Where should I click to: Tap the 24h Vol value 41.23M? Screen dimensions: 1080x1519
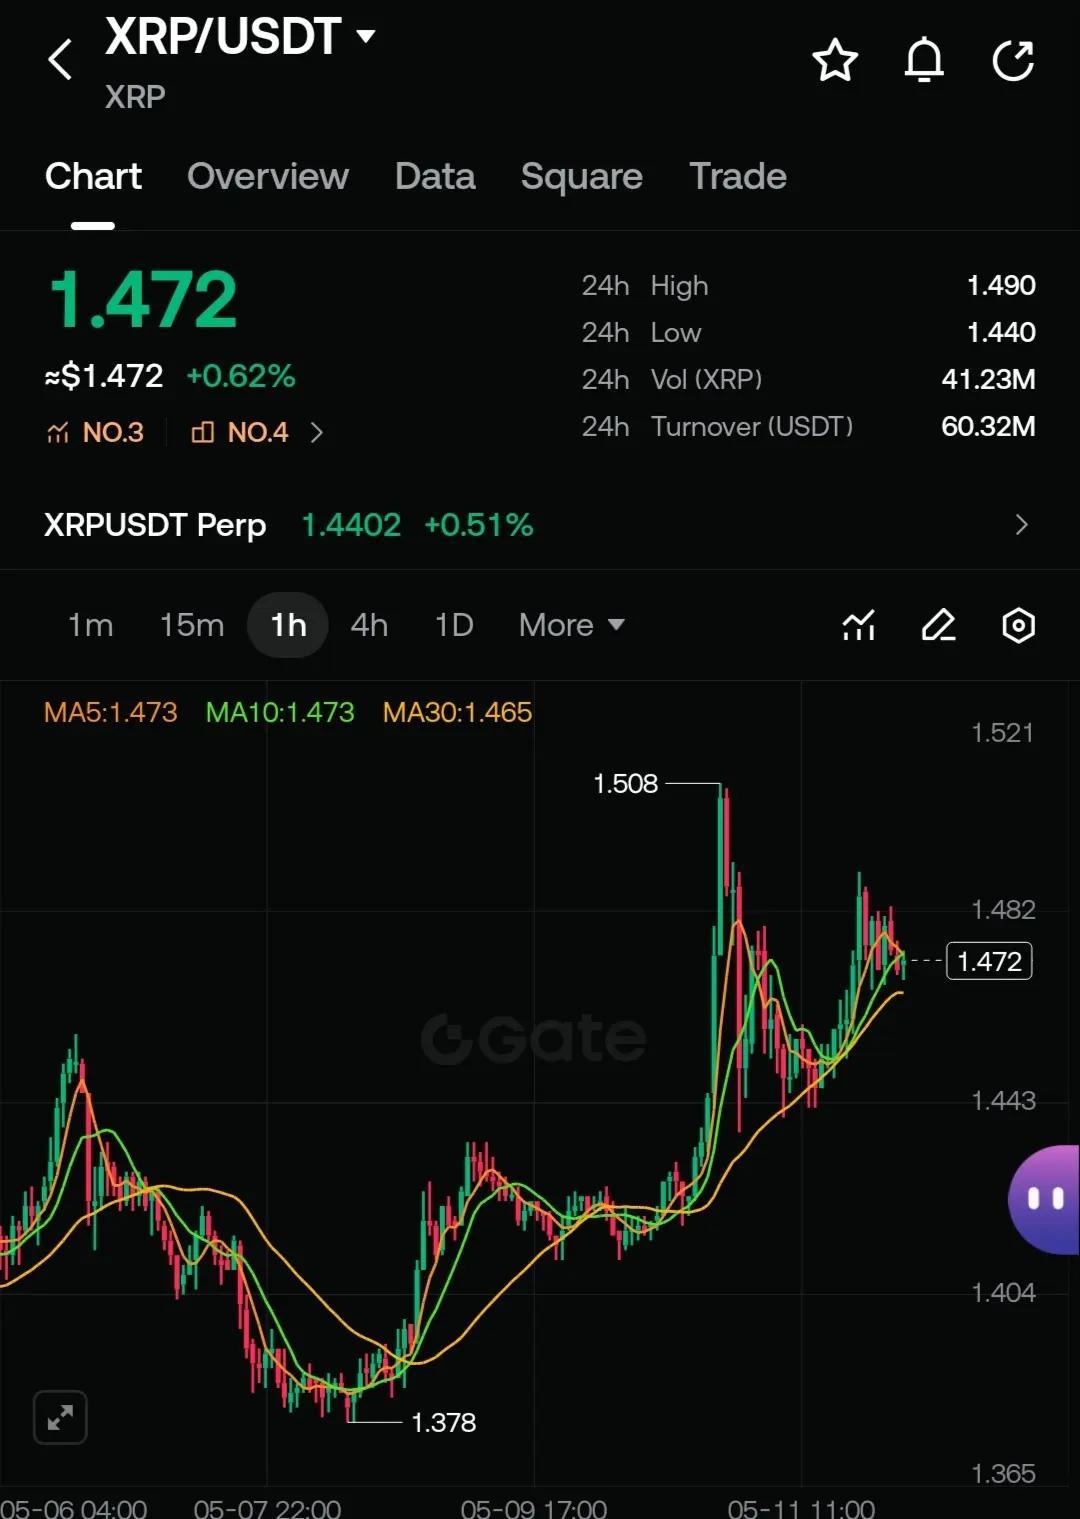(988, 379)
